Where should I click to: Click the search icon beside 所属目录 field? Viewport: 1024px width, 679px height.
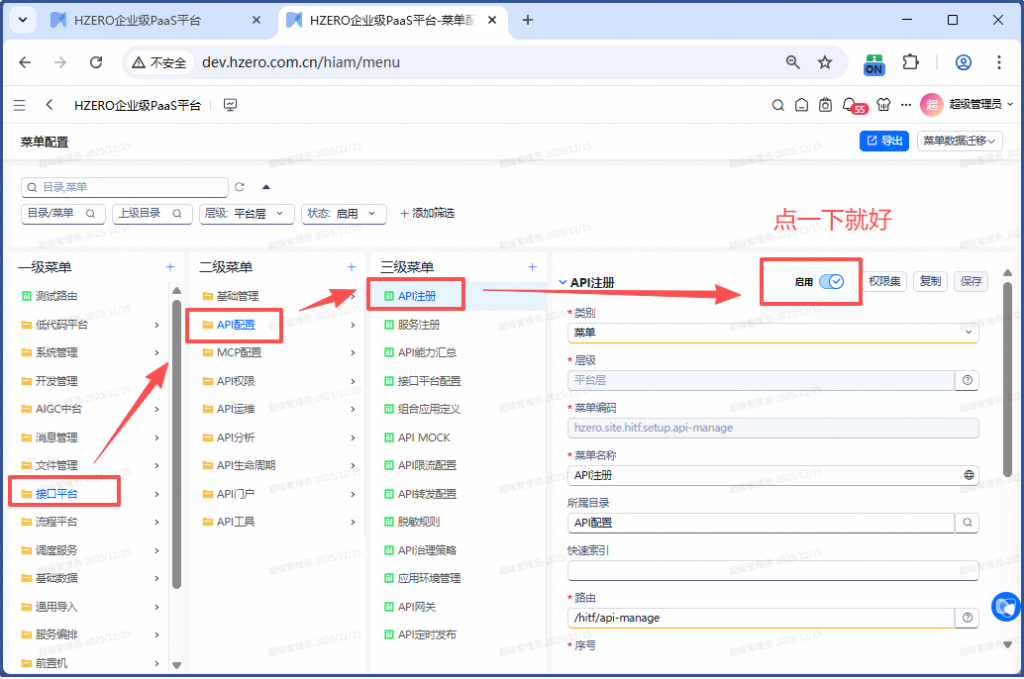coord(967,522)
